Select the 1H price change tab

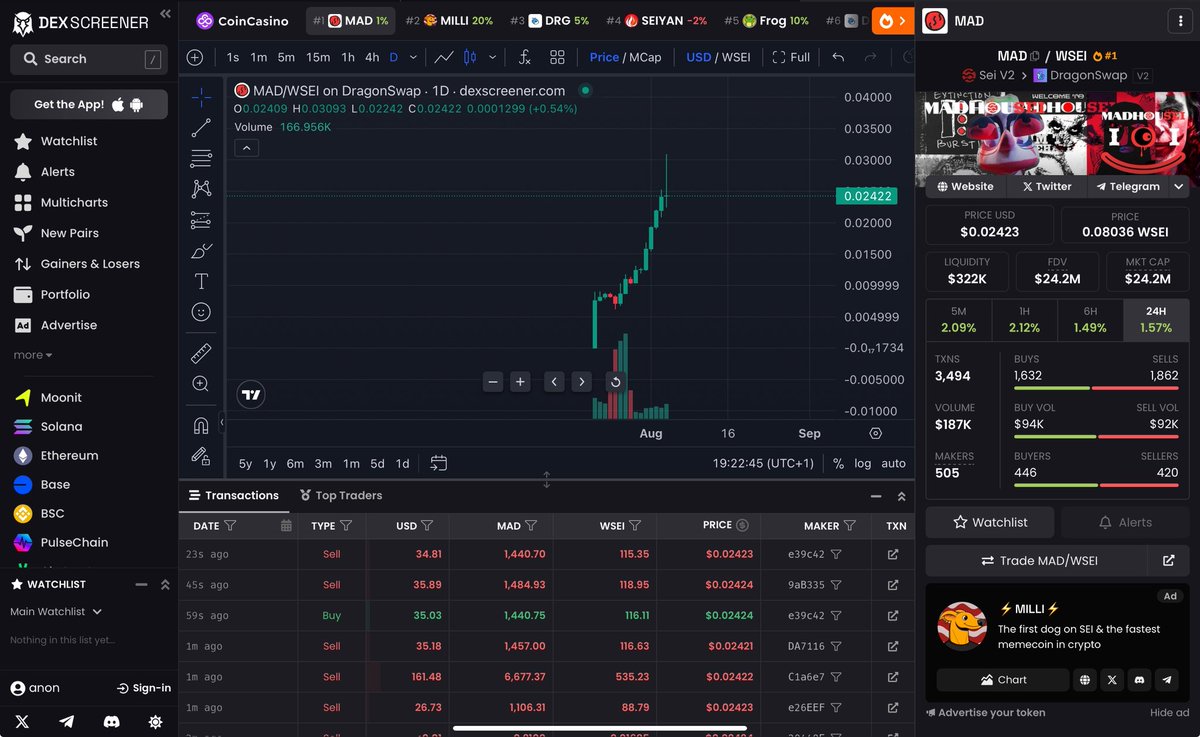pos(1024,320)
